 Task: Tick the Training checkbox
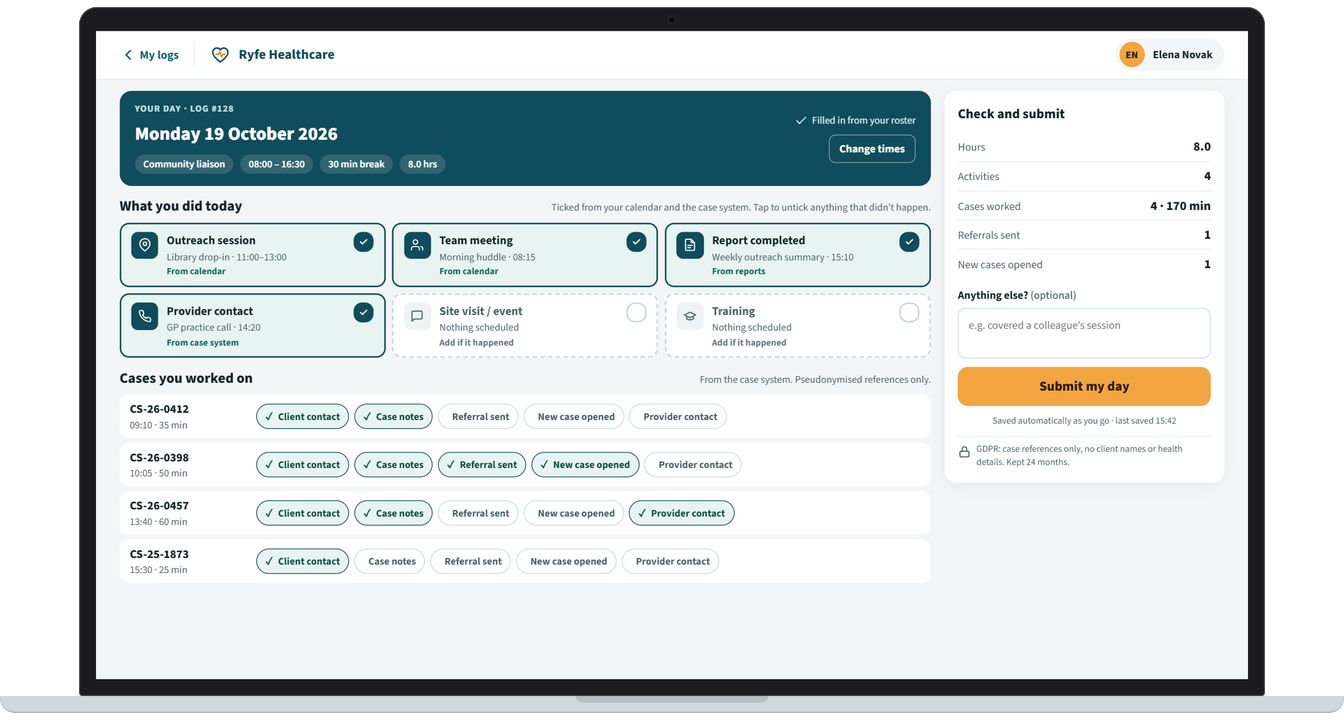[909, 313]
